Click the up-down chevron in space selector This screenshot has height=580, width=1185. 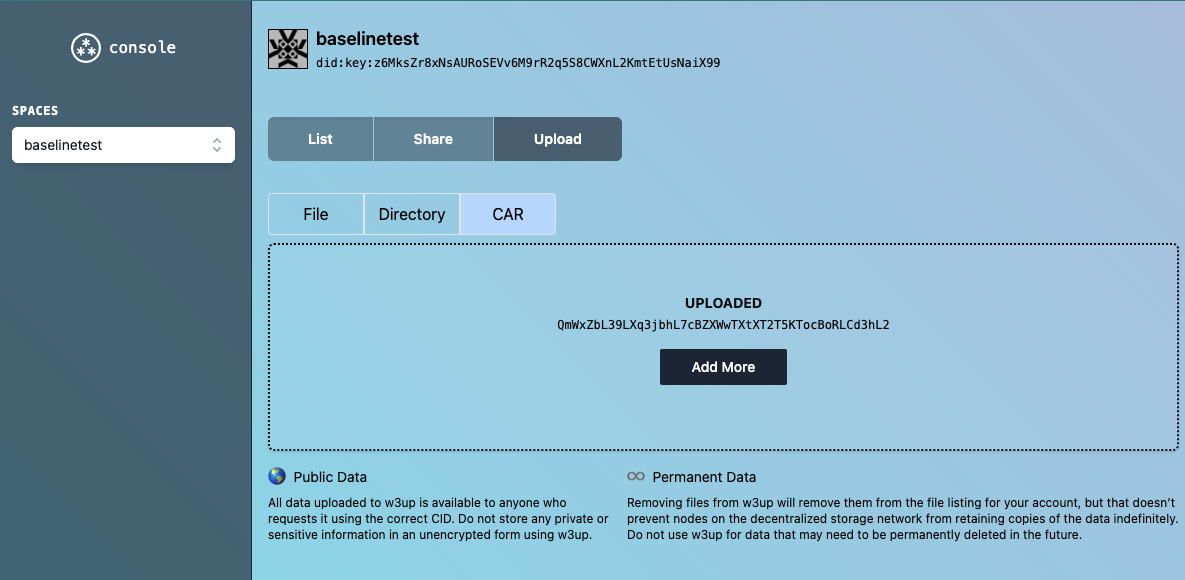tap(217, 145)
